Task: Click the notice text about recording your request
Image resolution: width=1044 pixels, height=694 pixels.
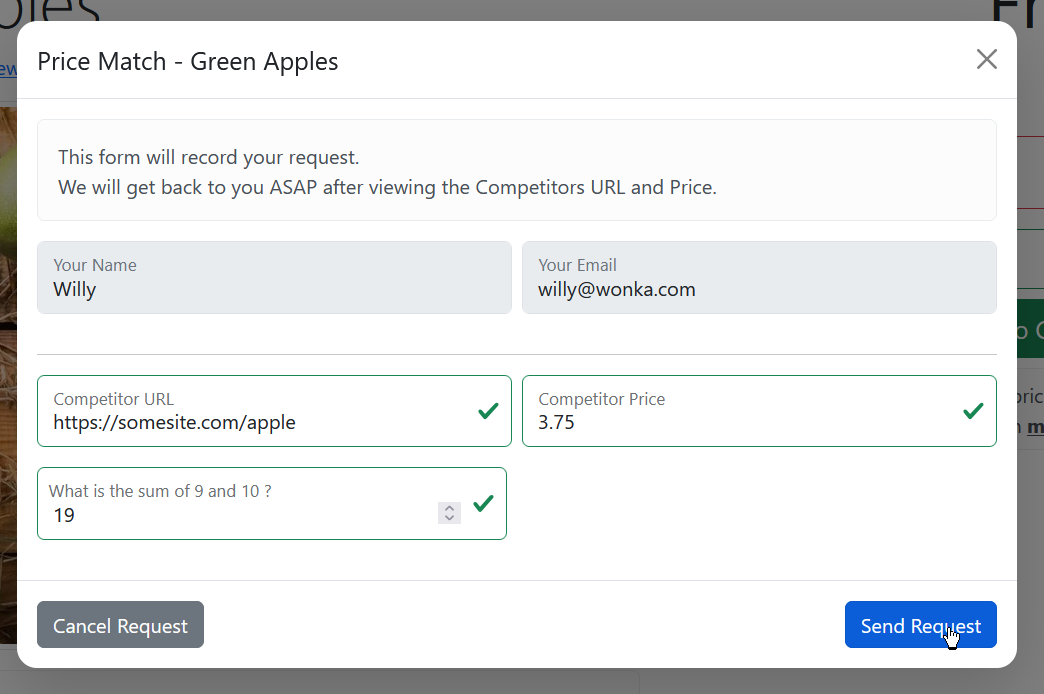Action: click(208, 157)
